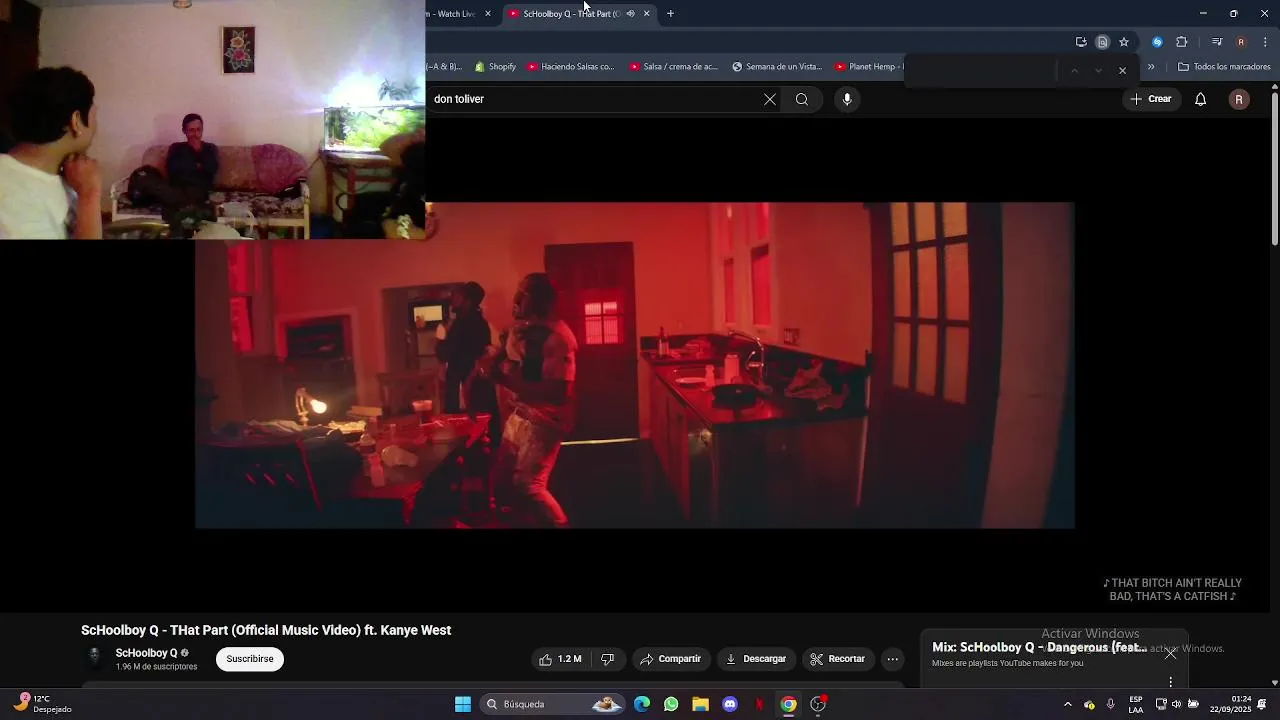Viewport: 1280px width, 720px height.
Task: Click the system tray microphone icon
Action: point(1110,704)
